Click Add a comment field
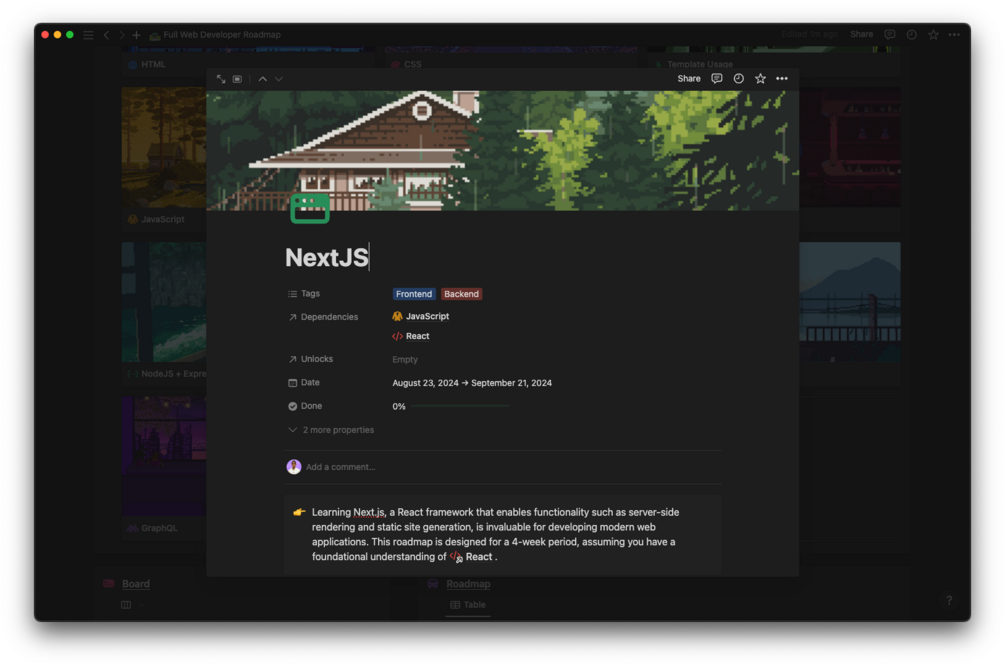Screen dimensions: 1005x667 (340, 467)
